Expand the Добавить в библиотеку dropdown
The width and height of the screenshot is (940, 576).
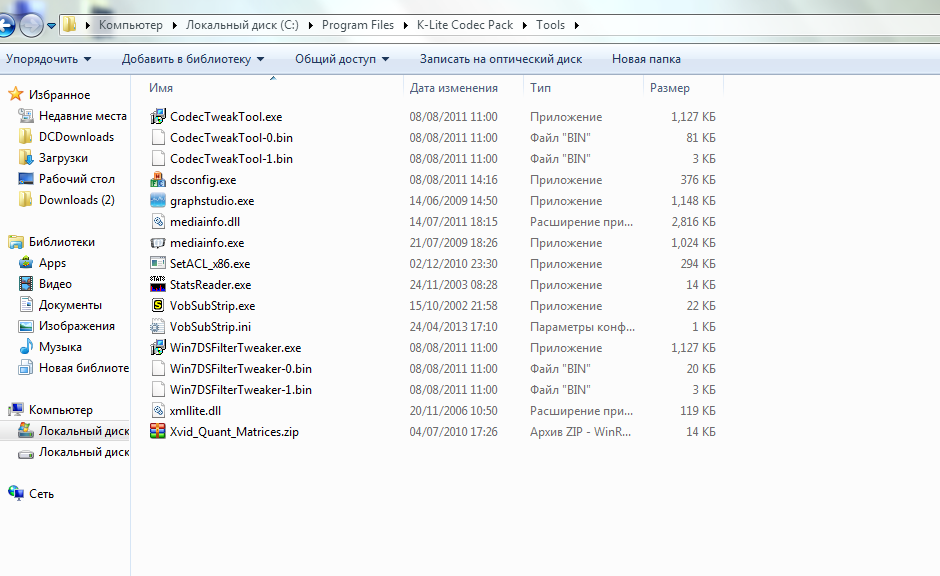pyautogui.click(x=193, y=59)
